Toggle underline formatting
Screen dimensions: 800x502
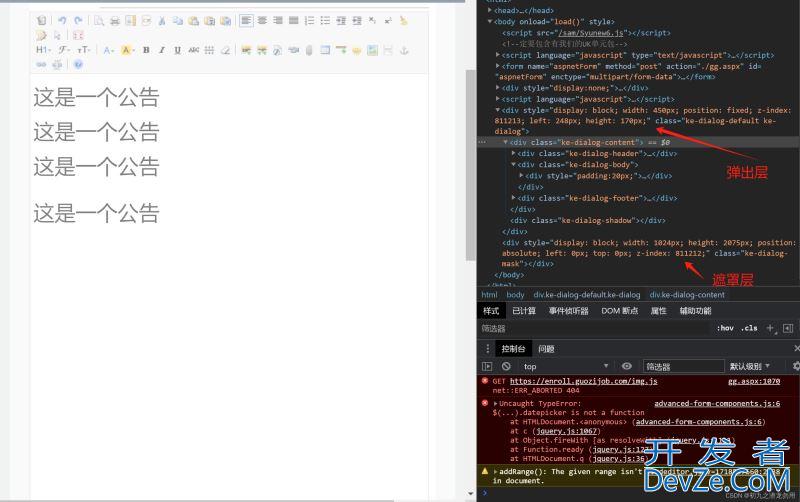(x=178, y=50)
